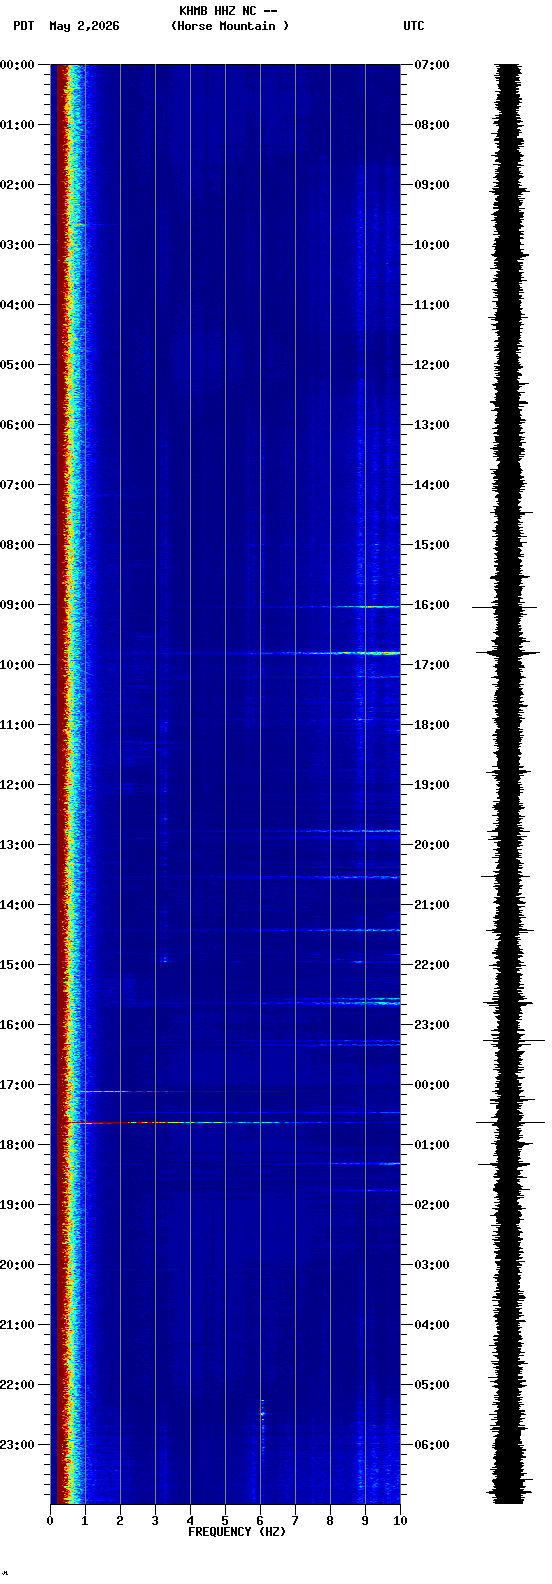The image size is (552, 1584).
Task: Click the 14:00 UTC time label
Action: (432, 485)
